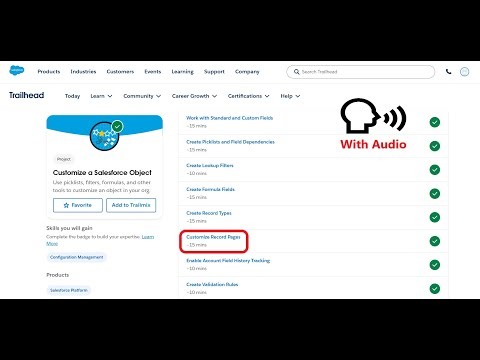The height and width of the screenshot is (360, 480).
Task: Open the Learning menu
Action: click(x=182, y=72)
